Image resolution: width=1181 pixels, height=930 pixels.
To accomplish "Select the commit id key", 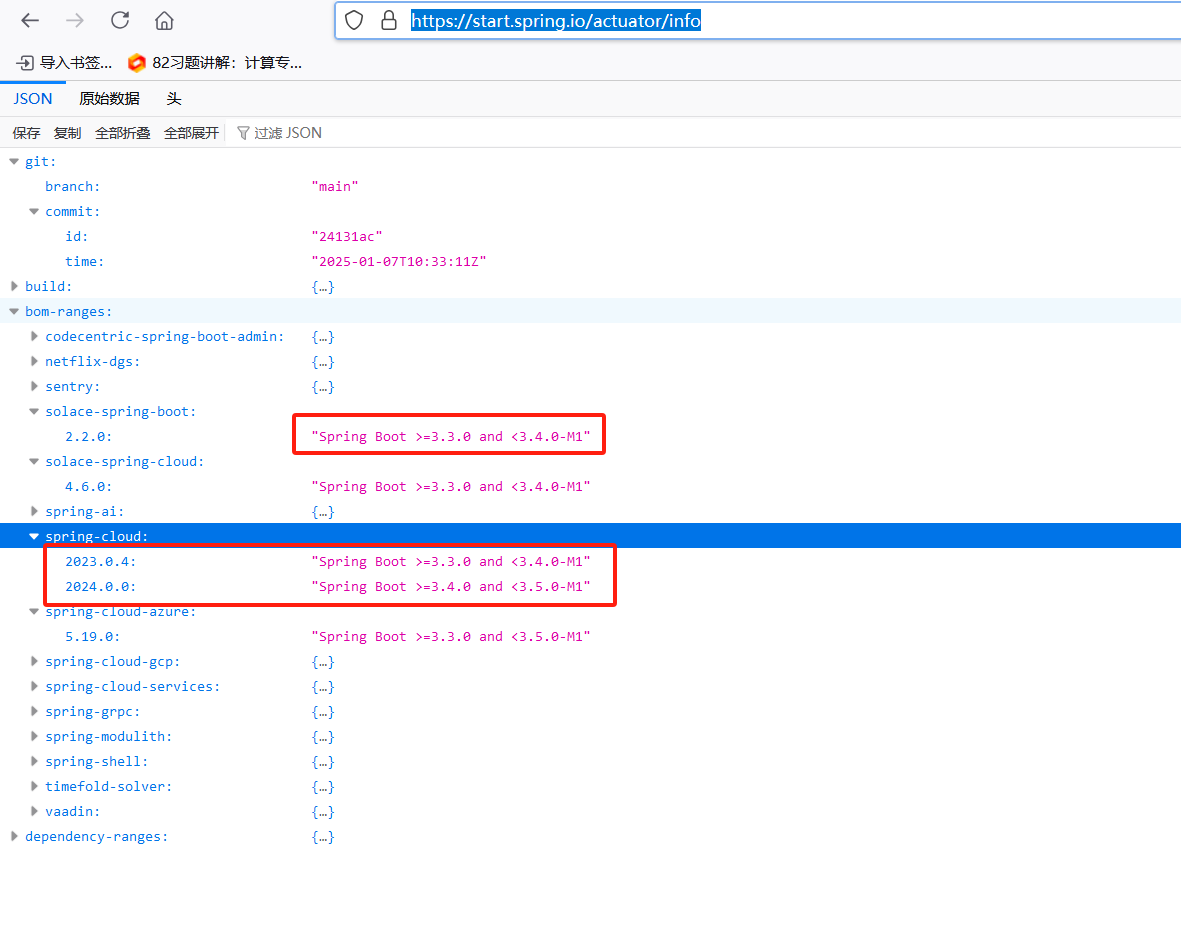I will coord(76,236).
